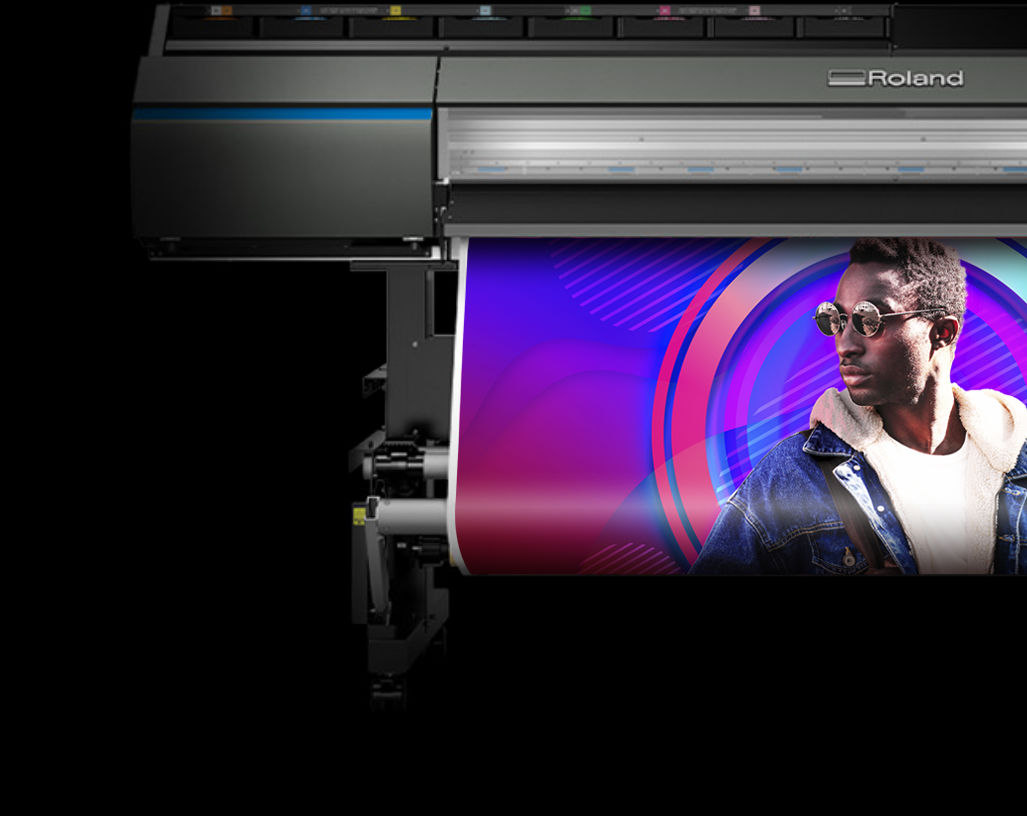Click the illuminated print platen area
1027x816 pixels.
click(x=730, y=145)
